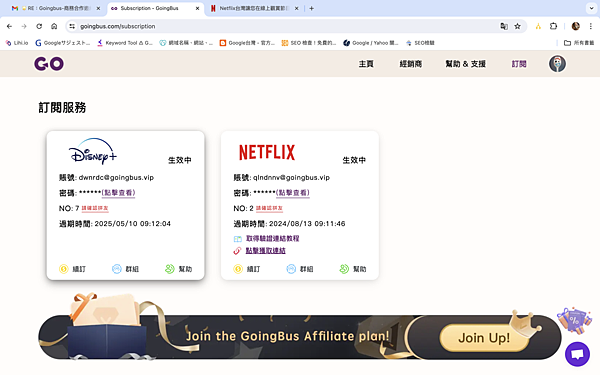Screen dimensions: 600x375
Task: Close the Gmail Goingbus tab
Action: click(x=98, y=8)
